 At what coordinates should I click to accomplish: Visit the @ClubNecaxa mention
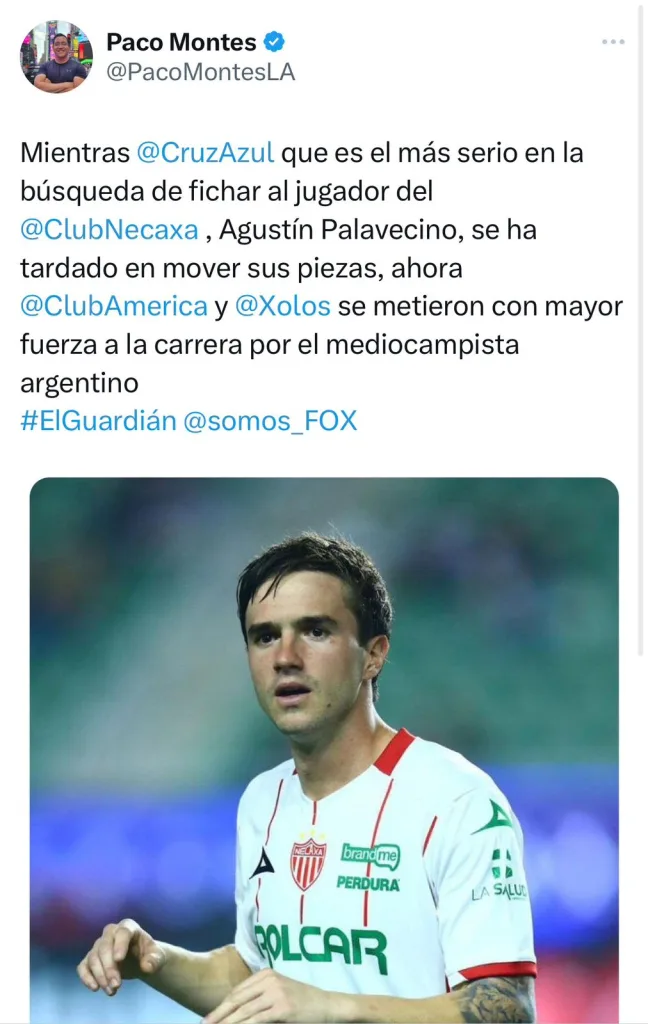pos(109,229)
